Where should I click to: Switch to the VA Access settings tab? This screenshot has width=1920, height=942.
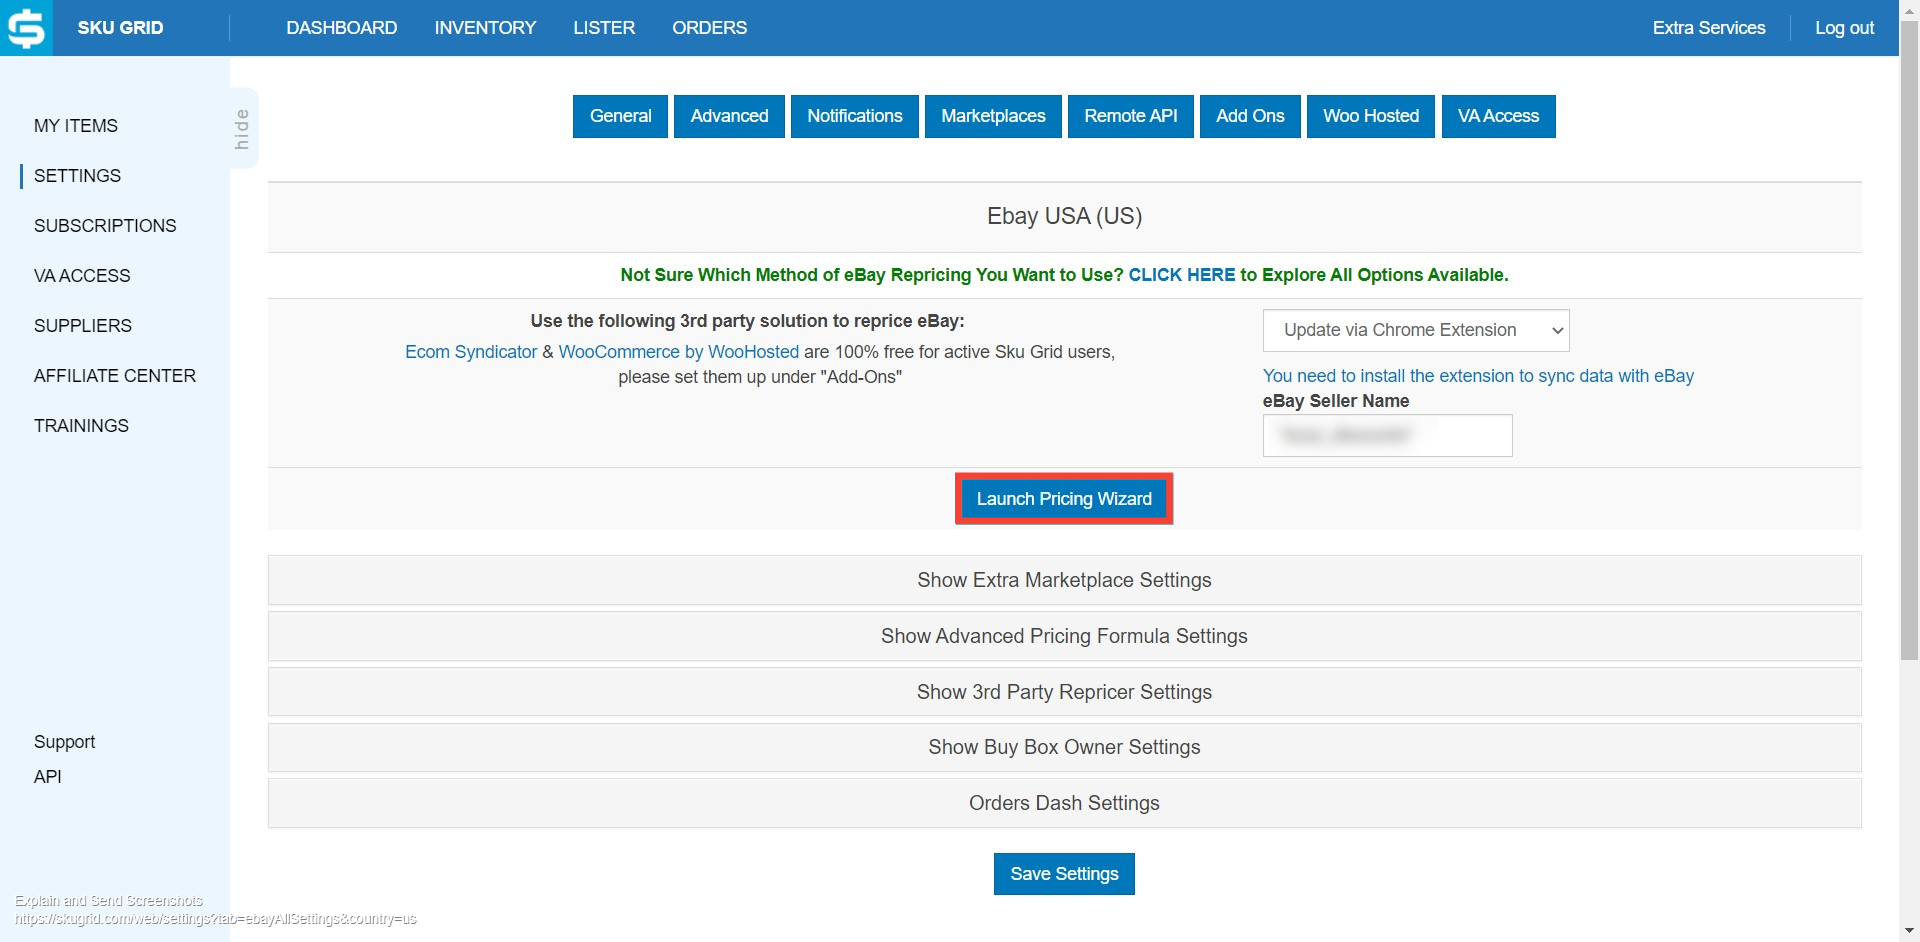[1498, 116]
